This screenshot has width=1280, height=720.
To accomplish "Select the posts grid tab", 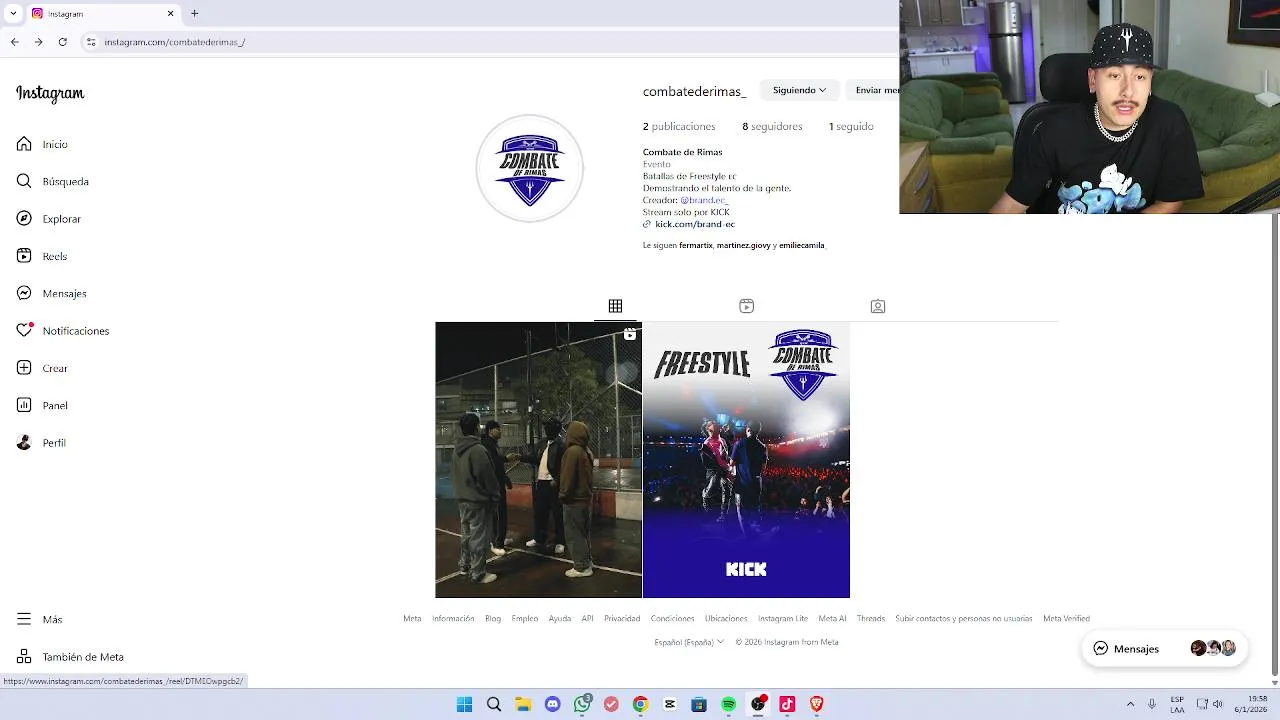I will pos(616,306).
